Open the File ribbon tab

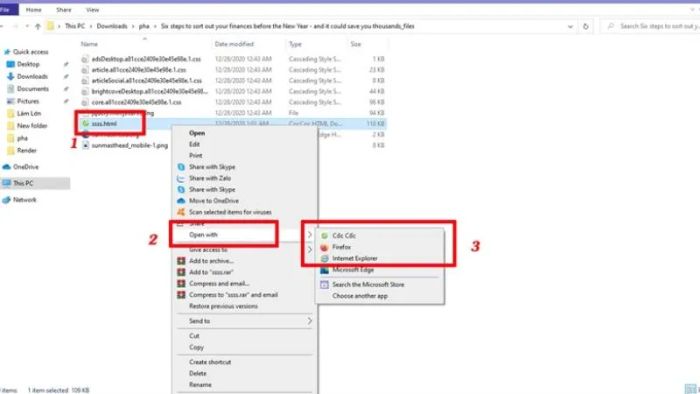click(x=6, y=9)
